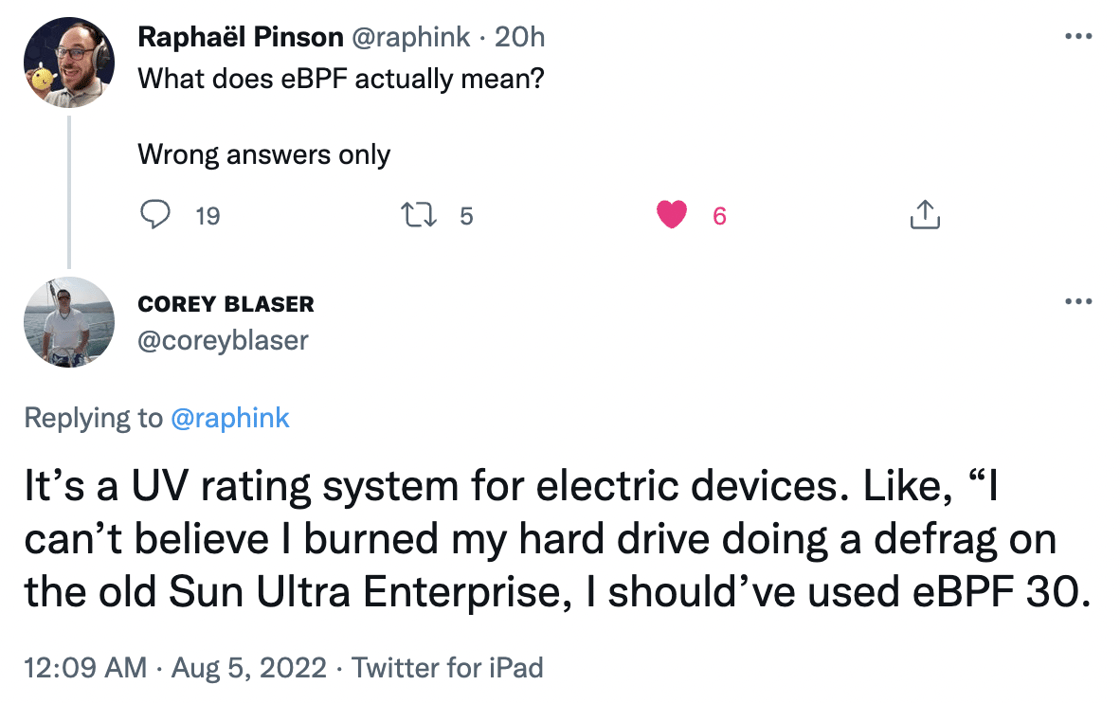This screenshot has height=703, width=1120.
Task: Open the @coreyblaser handle
Action: coord(223,340)
